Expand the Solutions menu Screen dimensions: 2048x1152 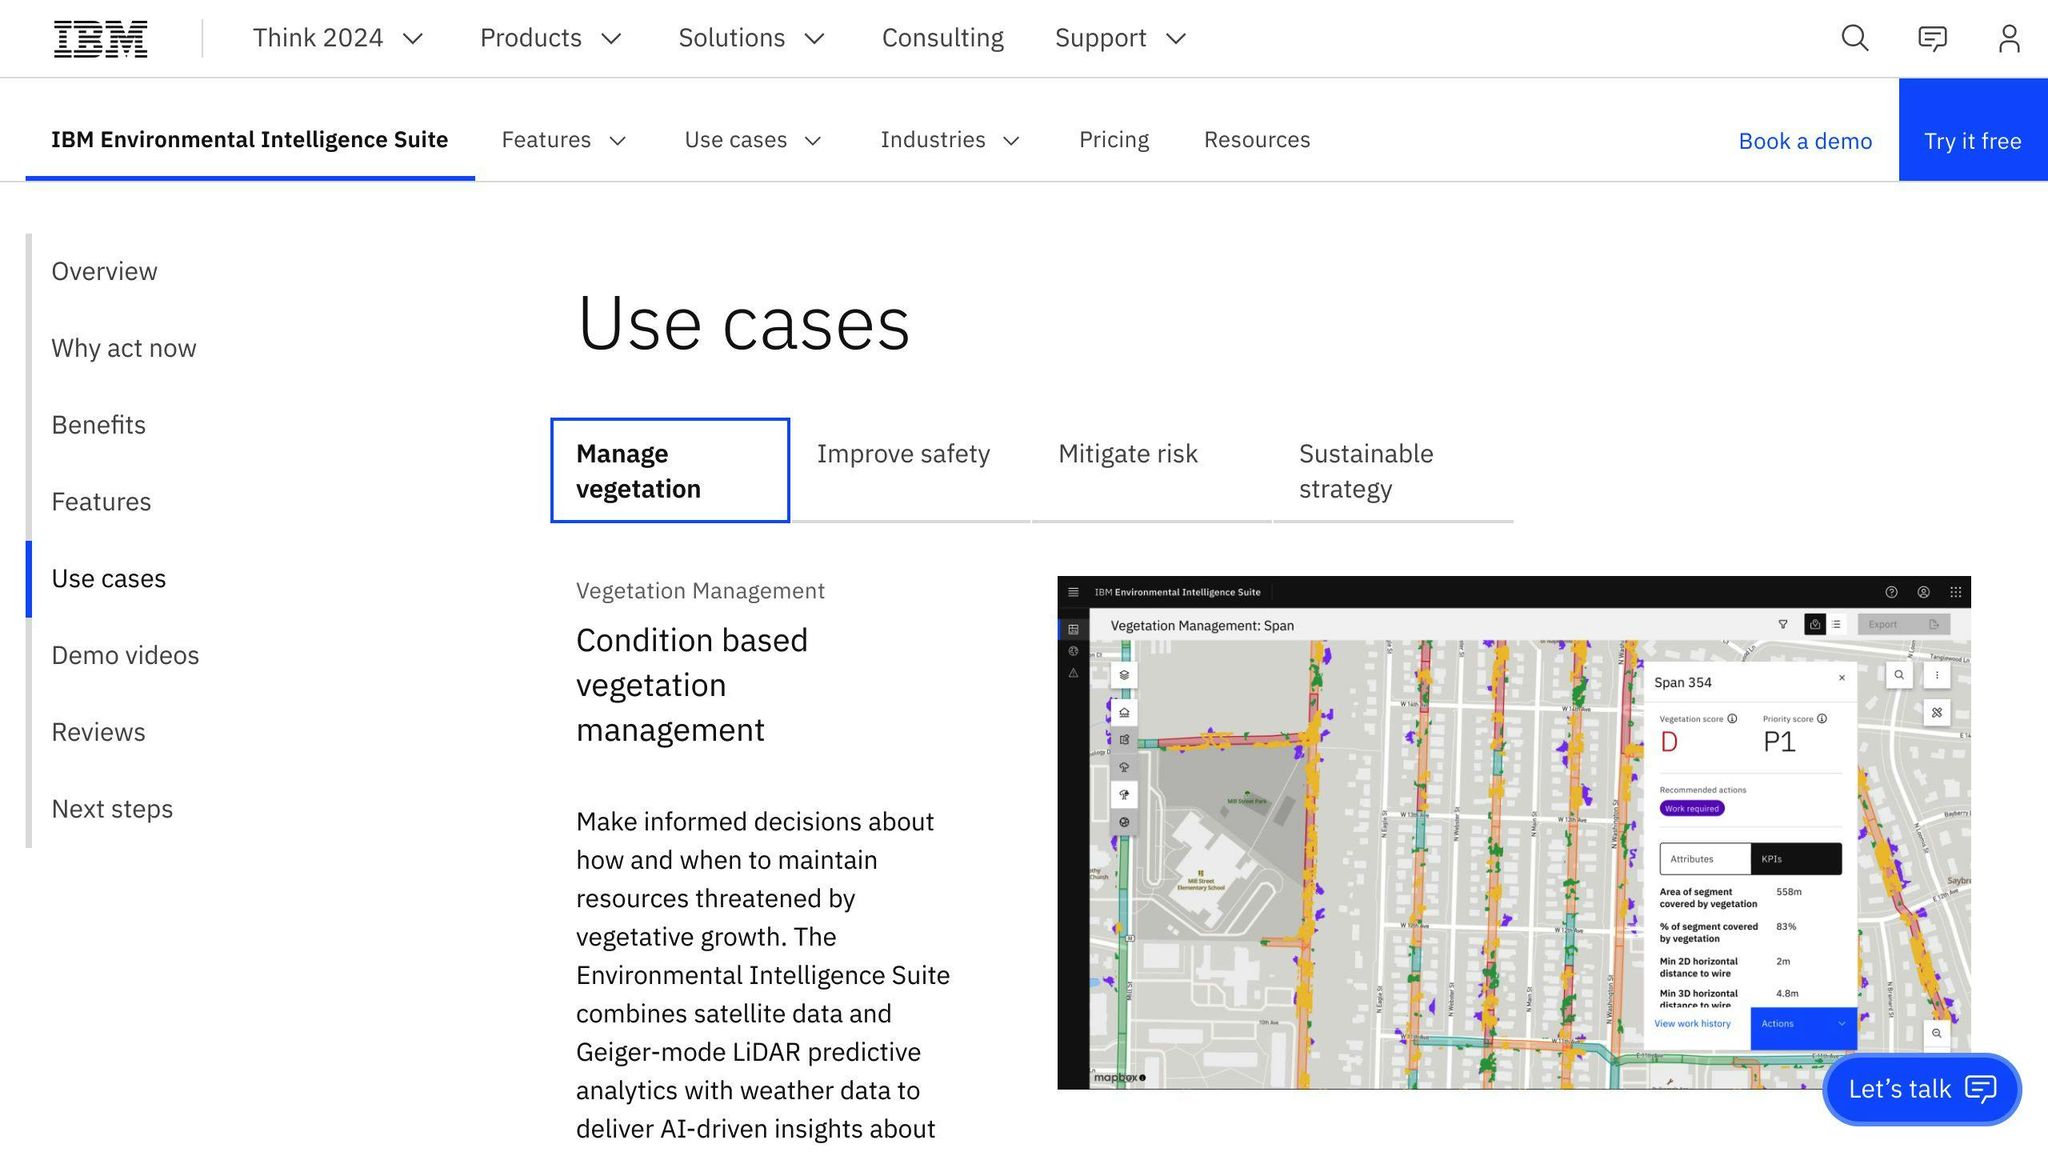coord(751,38)
